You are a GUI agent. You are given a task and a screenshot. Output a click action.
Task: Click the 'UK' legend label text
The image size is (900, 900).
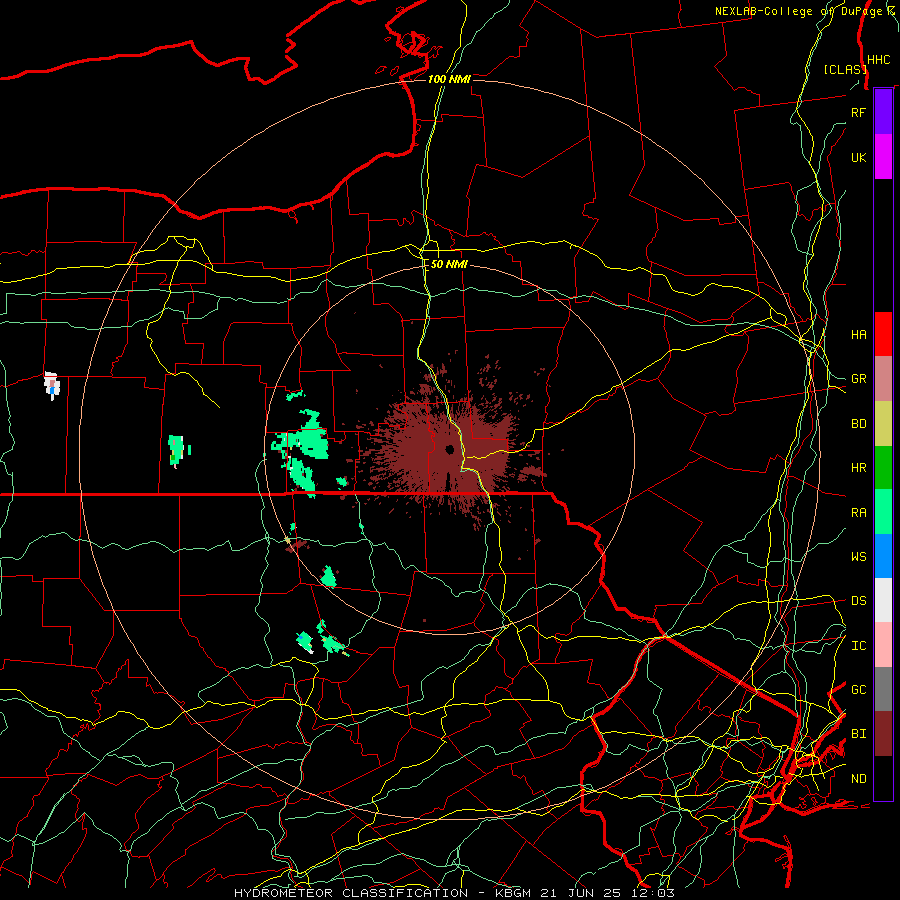click(858, 158)
